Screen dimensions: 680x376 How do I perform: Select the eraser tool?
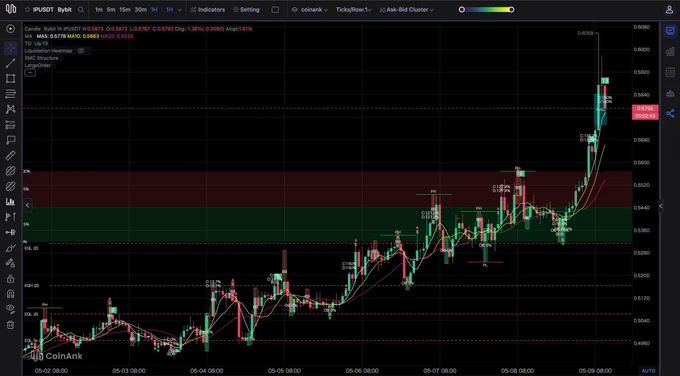click(x=10, y=263)
